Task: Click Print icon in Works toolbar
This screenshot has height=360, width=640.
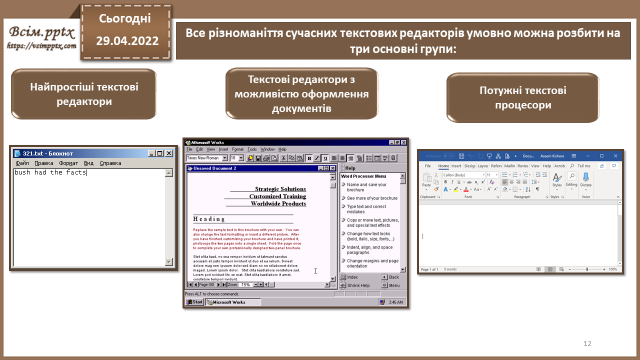Action: pos(266,158)
